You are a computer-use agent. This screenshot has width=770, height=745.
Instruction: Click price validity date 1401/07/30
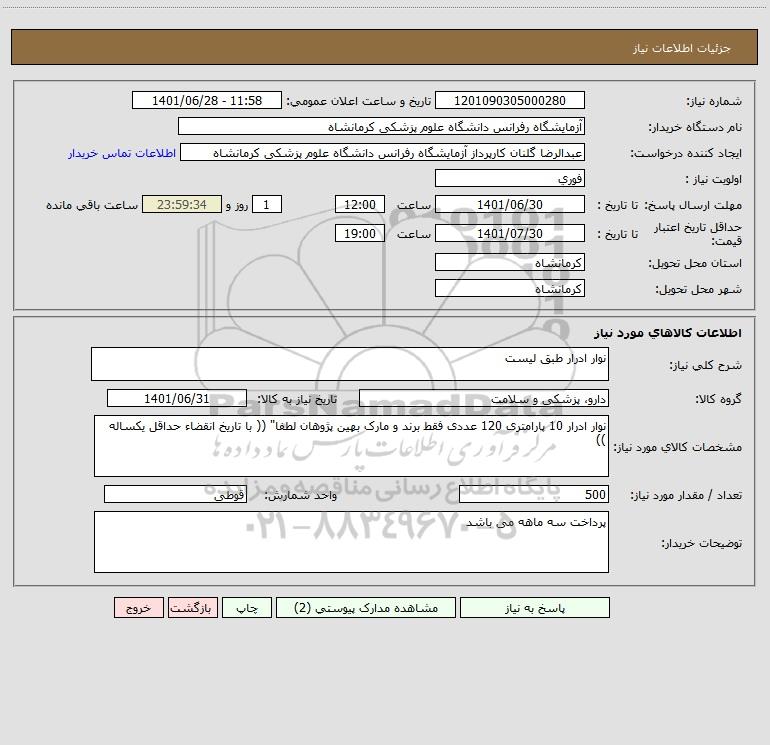[x=510, y=233]
